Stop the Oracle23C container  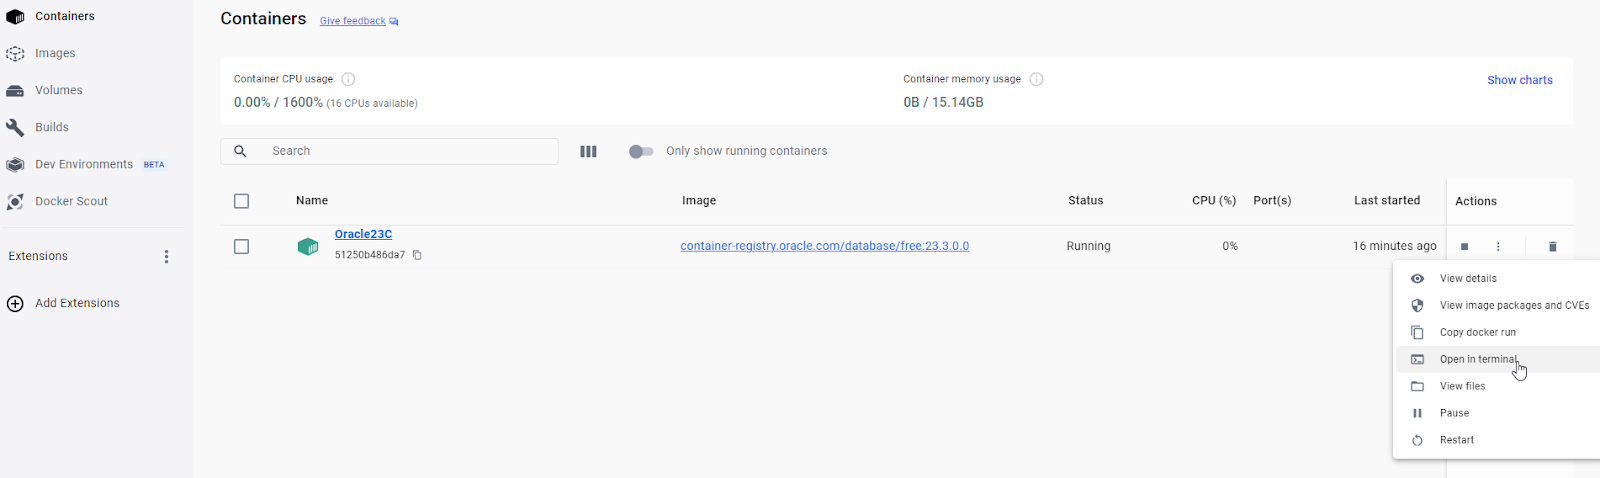click(1464, 247)
